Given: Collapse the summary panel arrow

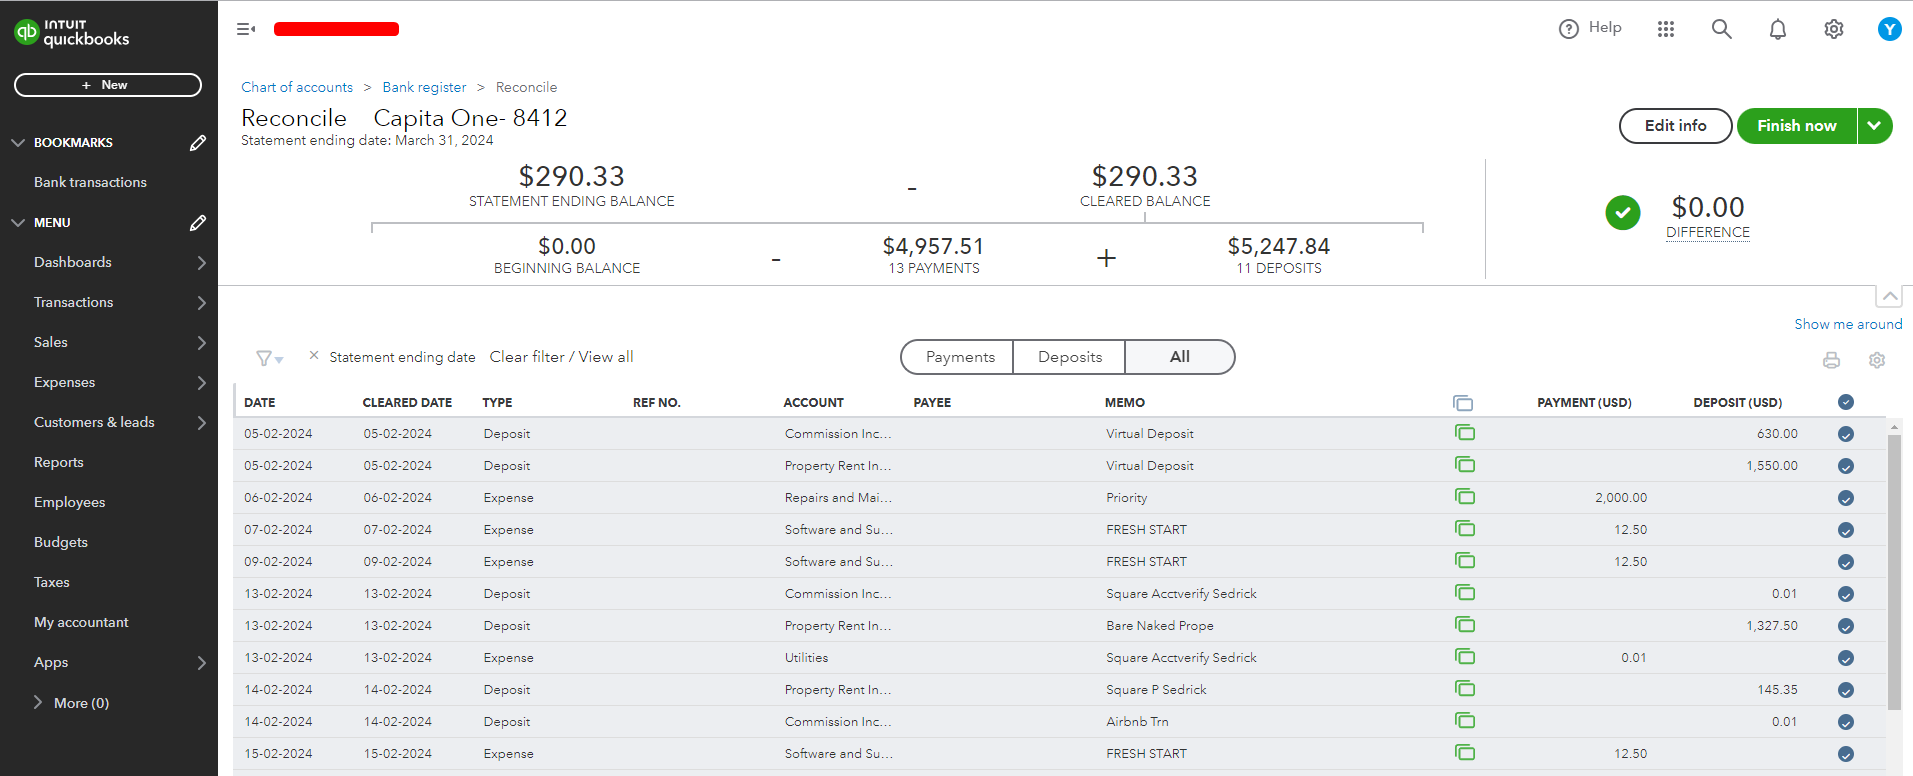Looking at the screenshot, I should (x=1889, y=297).
